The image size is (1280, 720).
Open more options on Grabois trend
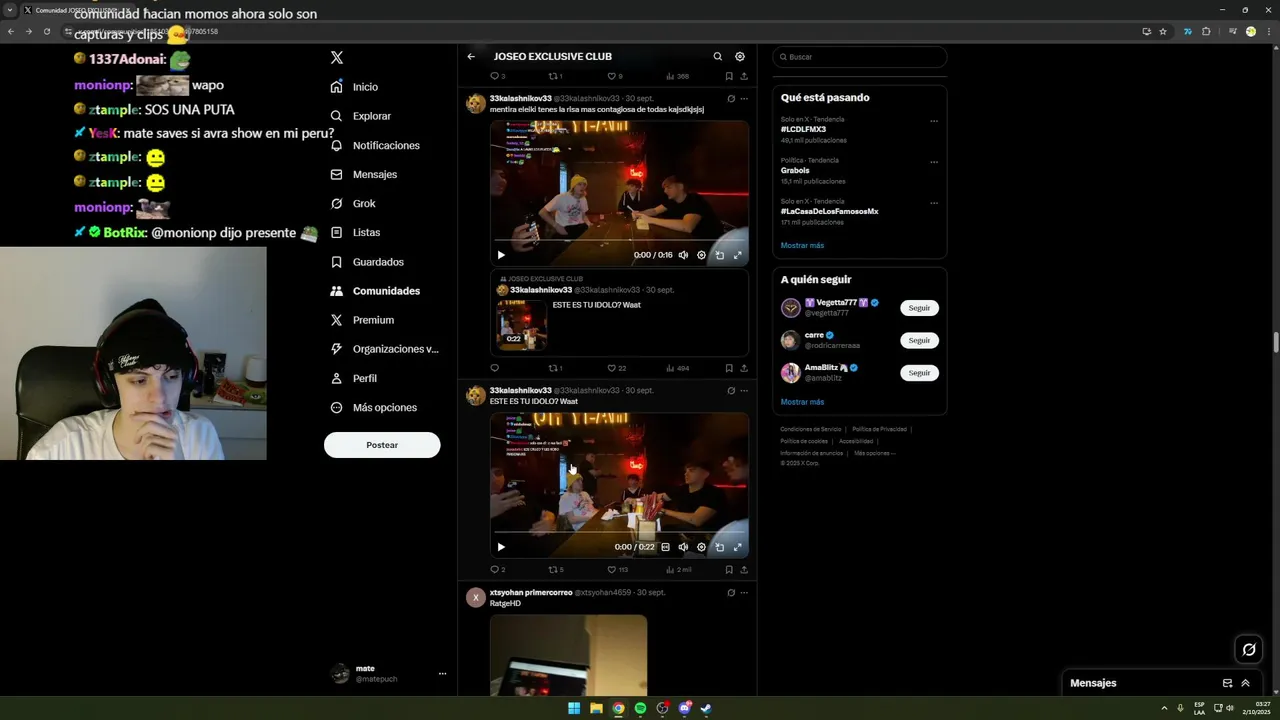point(934,162)
